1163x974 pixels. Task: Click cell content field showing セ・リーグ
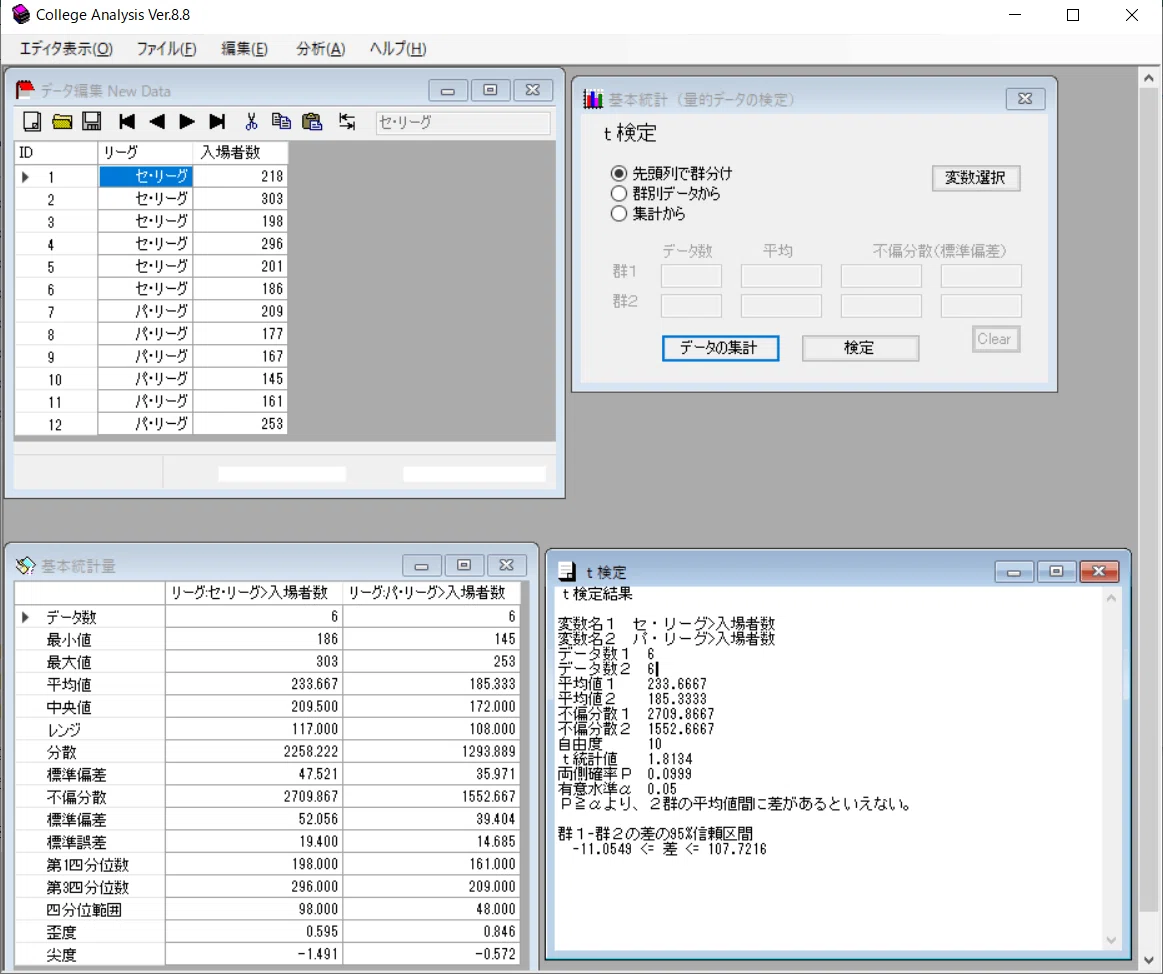tap(463, 122)
